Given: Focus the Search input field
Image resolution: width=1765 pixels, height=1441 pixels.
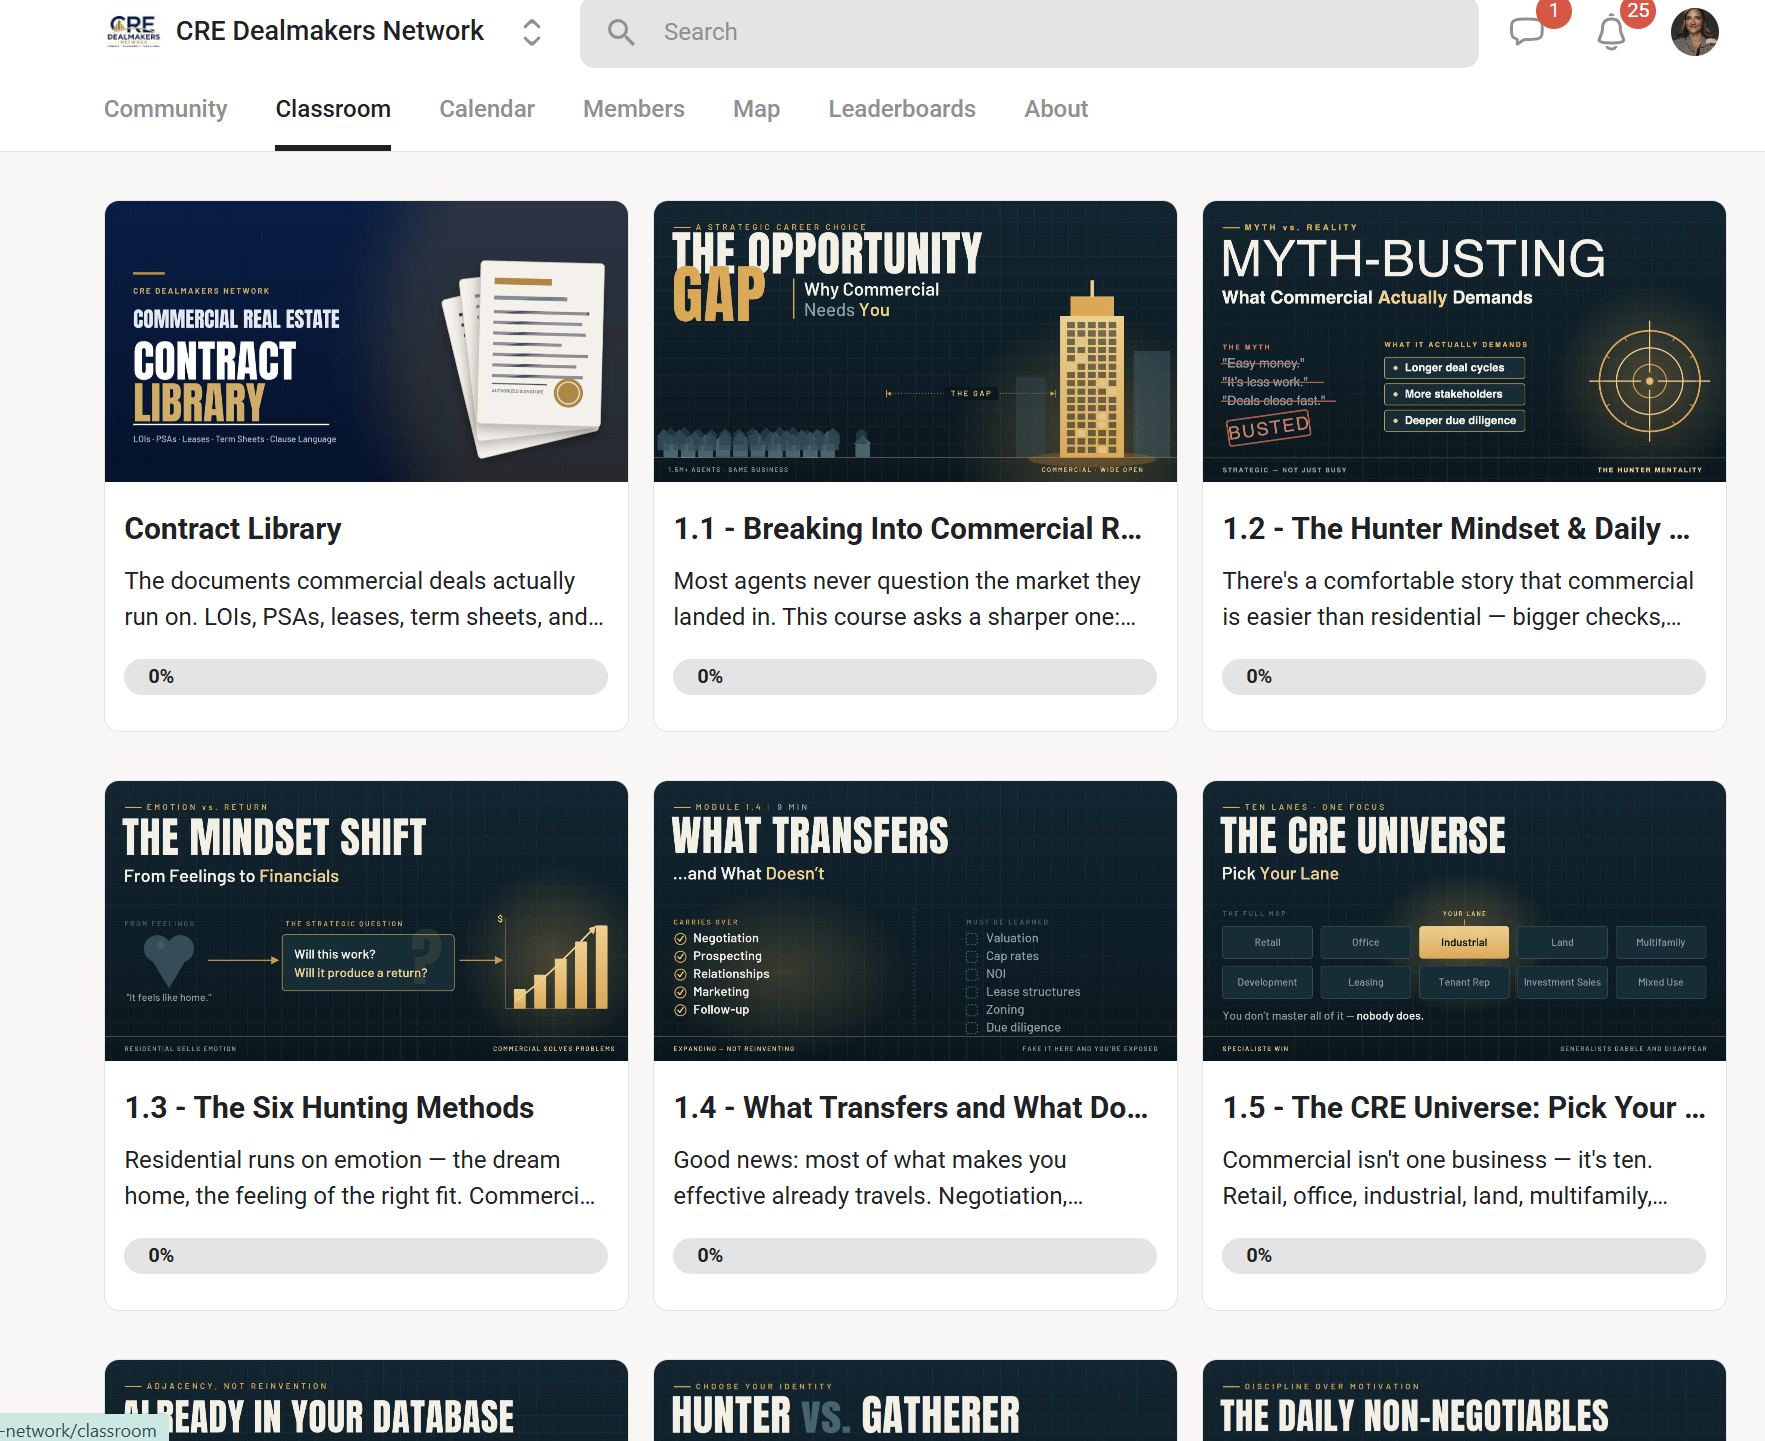Looking at the screenshot, I should (1029, 32).
